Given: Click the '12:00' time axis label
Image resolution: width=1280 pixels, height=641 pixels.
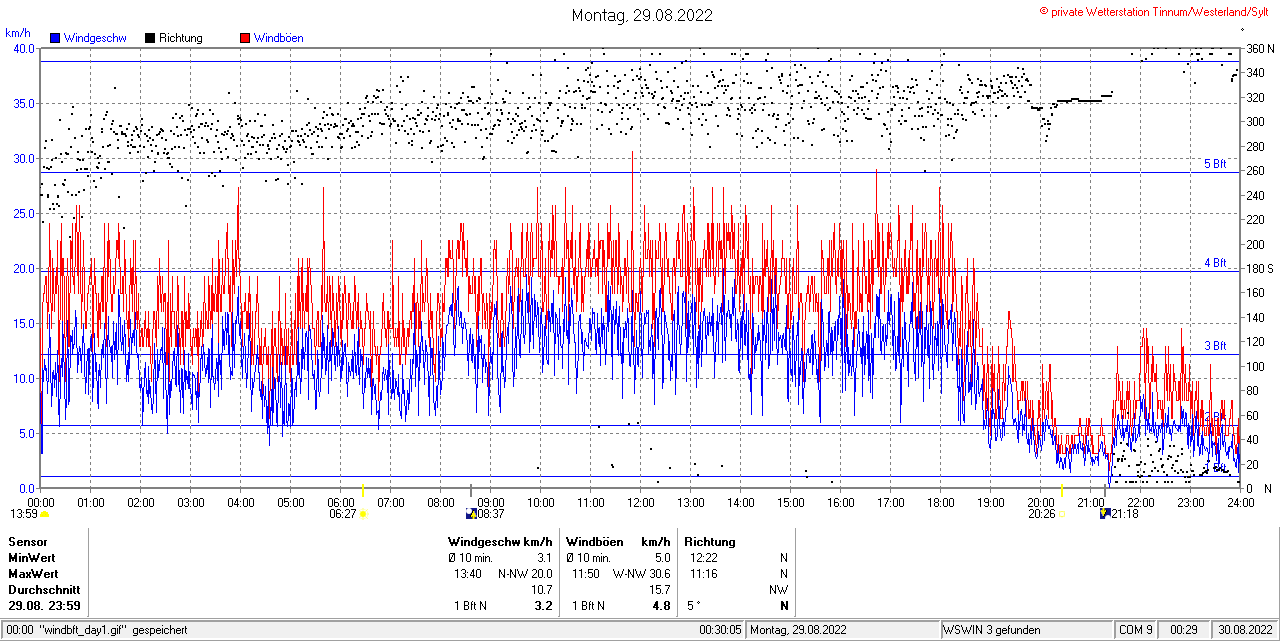Looking at the screenshot, I should pos(640,502).
